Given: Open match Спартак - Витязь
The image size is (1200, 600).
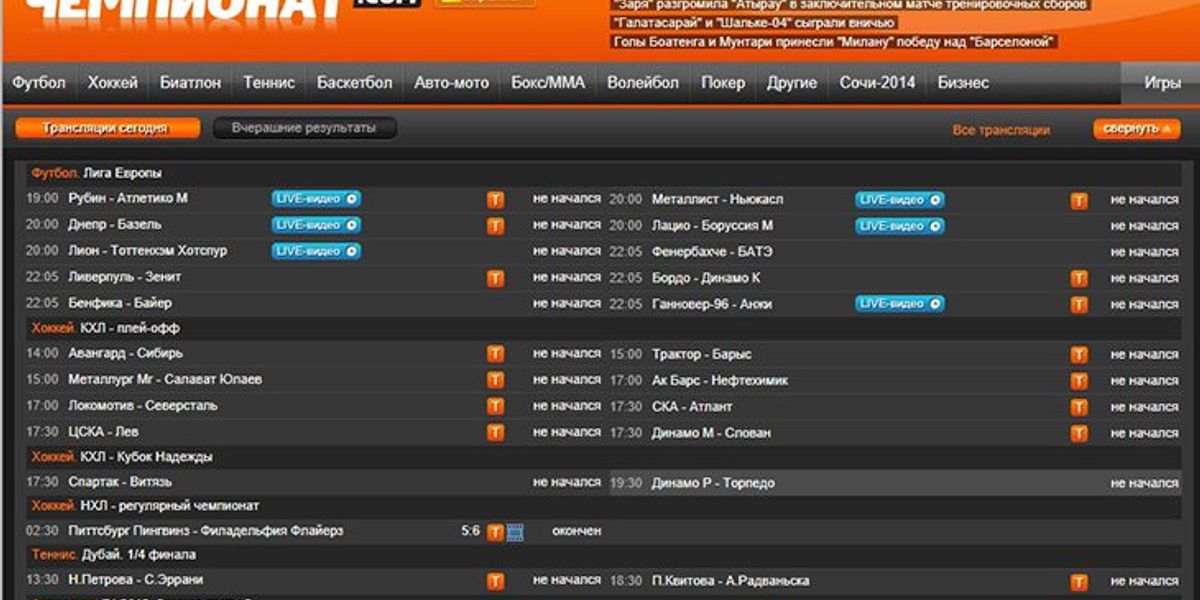Looking at the screenshot, I should tap(120, 482).
